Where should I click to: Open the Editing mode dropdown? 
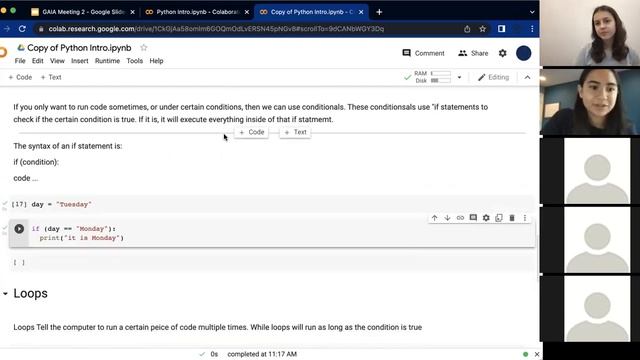click(x=493, y=77)
